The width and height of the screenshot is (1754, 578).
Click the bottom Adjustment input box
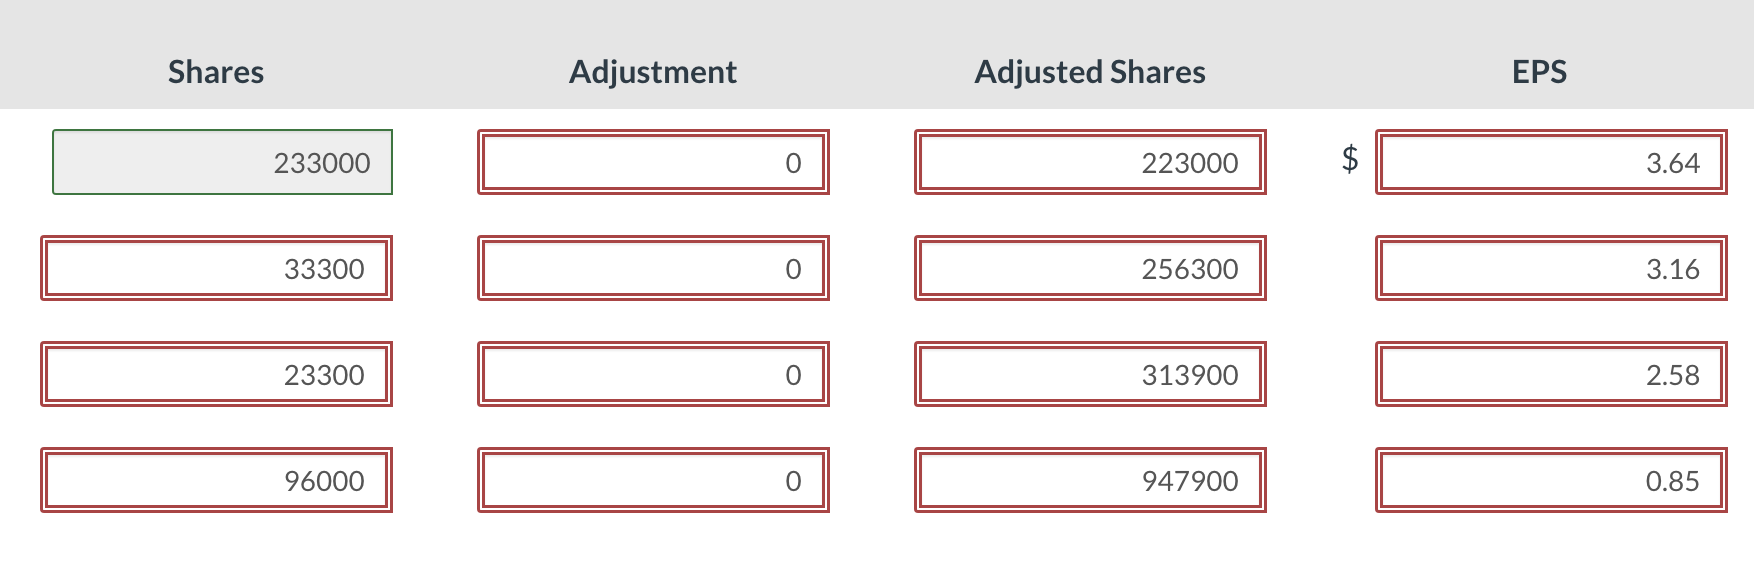tap(652, 479)
